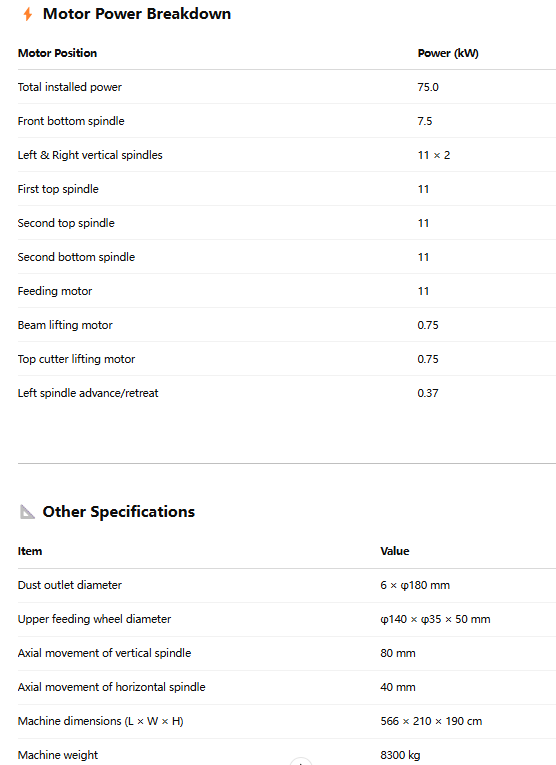Click the orange lightning bolt icon
Viewport: 556px width, 765px height.
28,14
